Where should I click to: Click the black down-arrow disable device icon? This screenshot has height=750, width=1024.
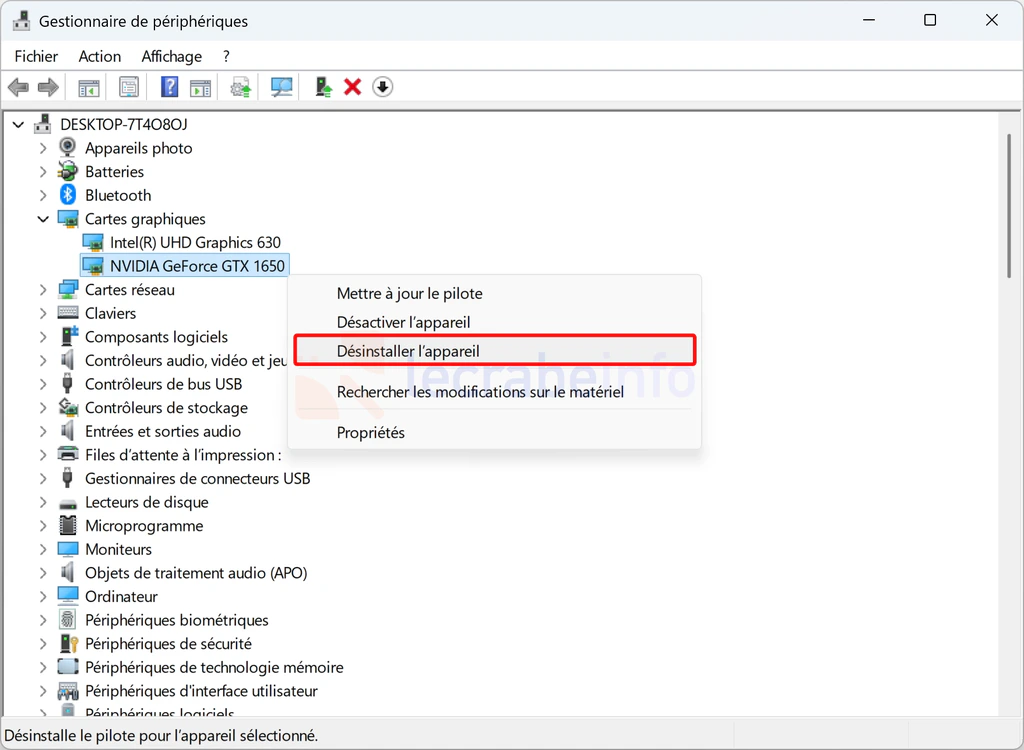pyautogui.click(x=382, y=87)
